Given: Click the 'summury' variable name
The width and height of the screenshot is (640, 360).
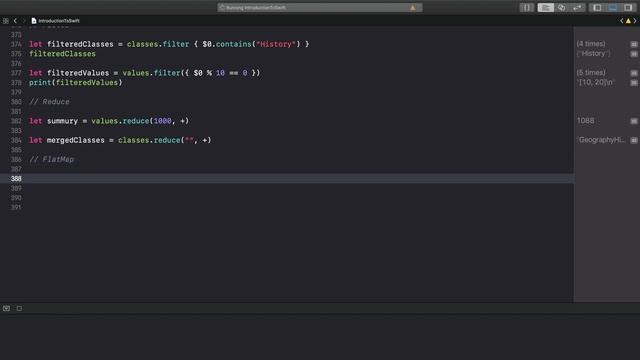Looking at the screenshot, I should tap(62, 121).
